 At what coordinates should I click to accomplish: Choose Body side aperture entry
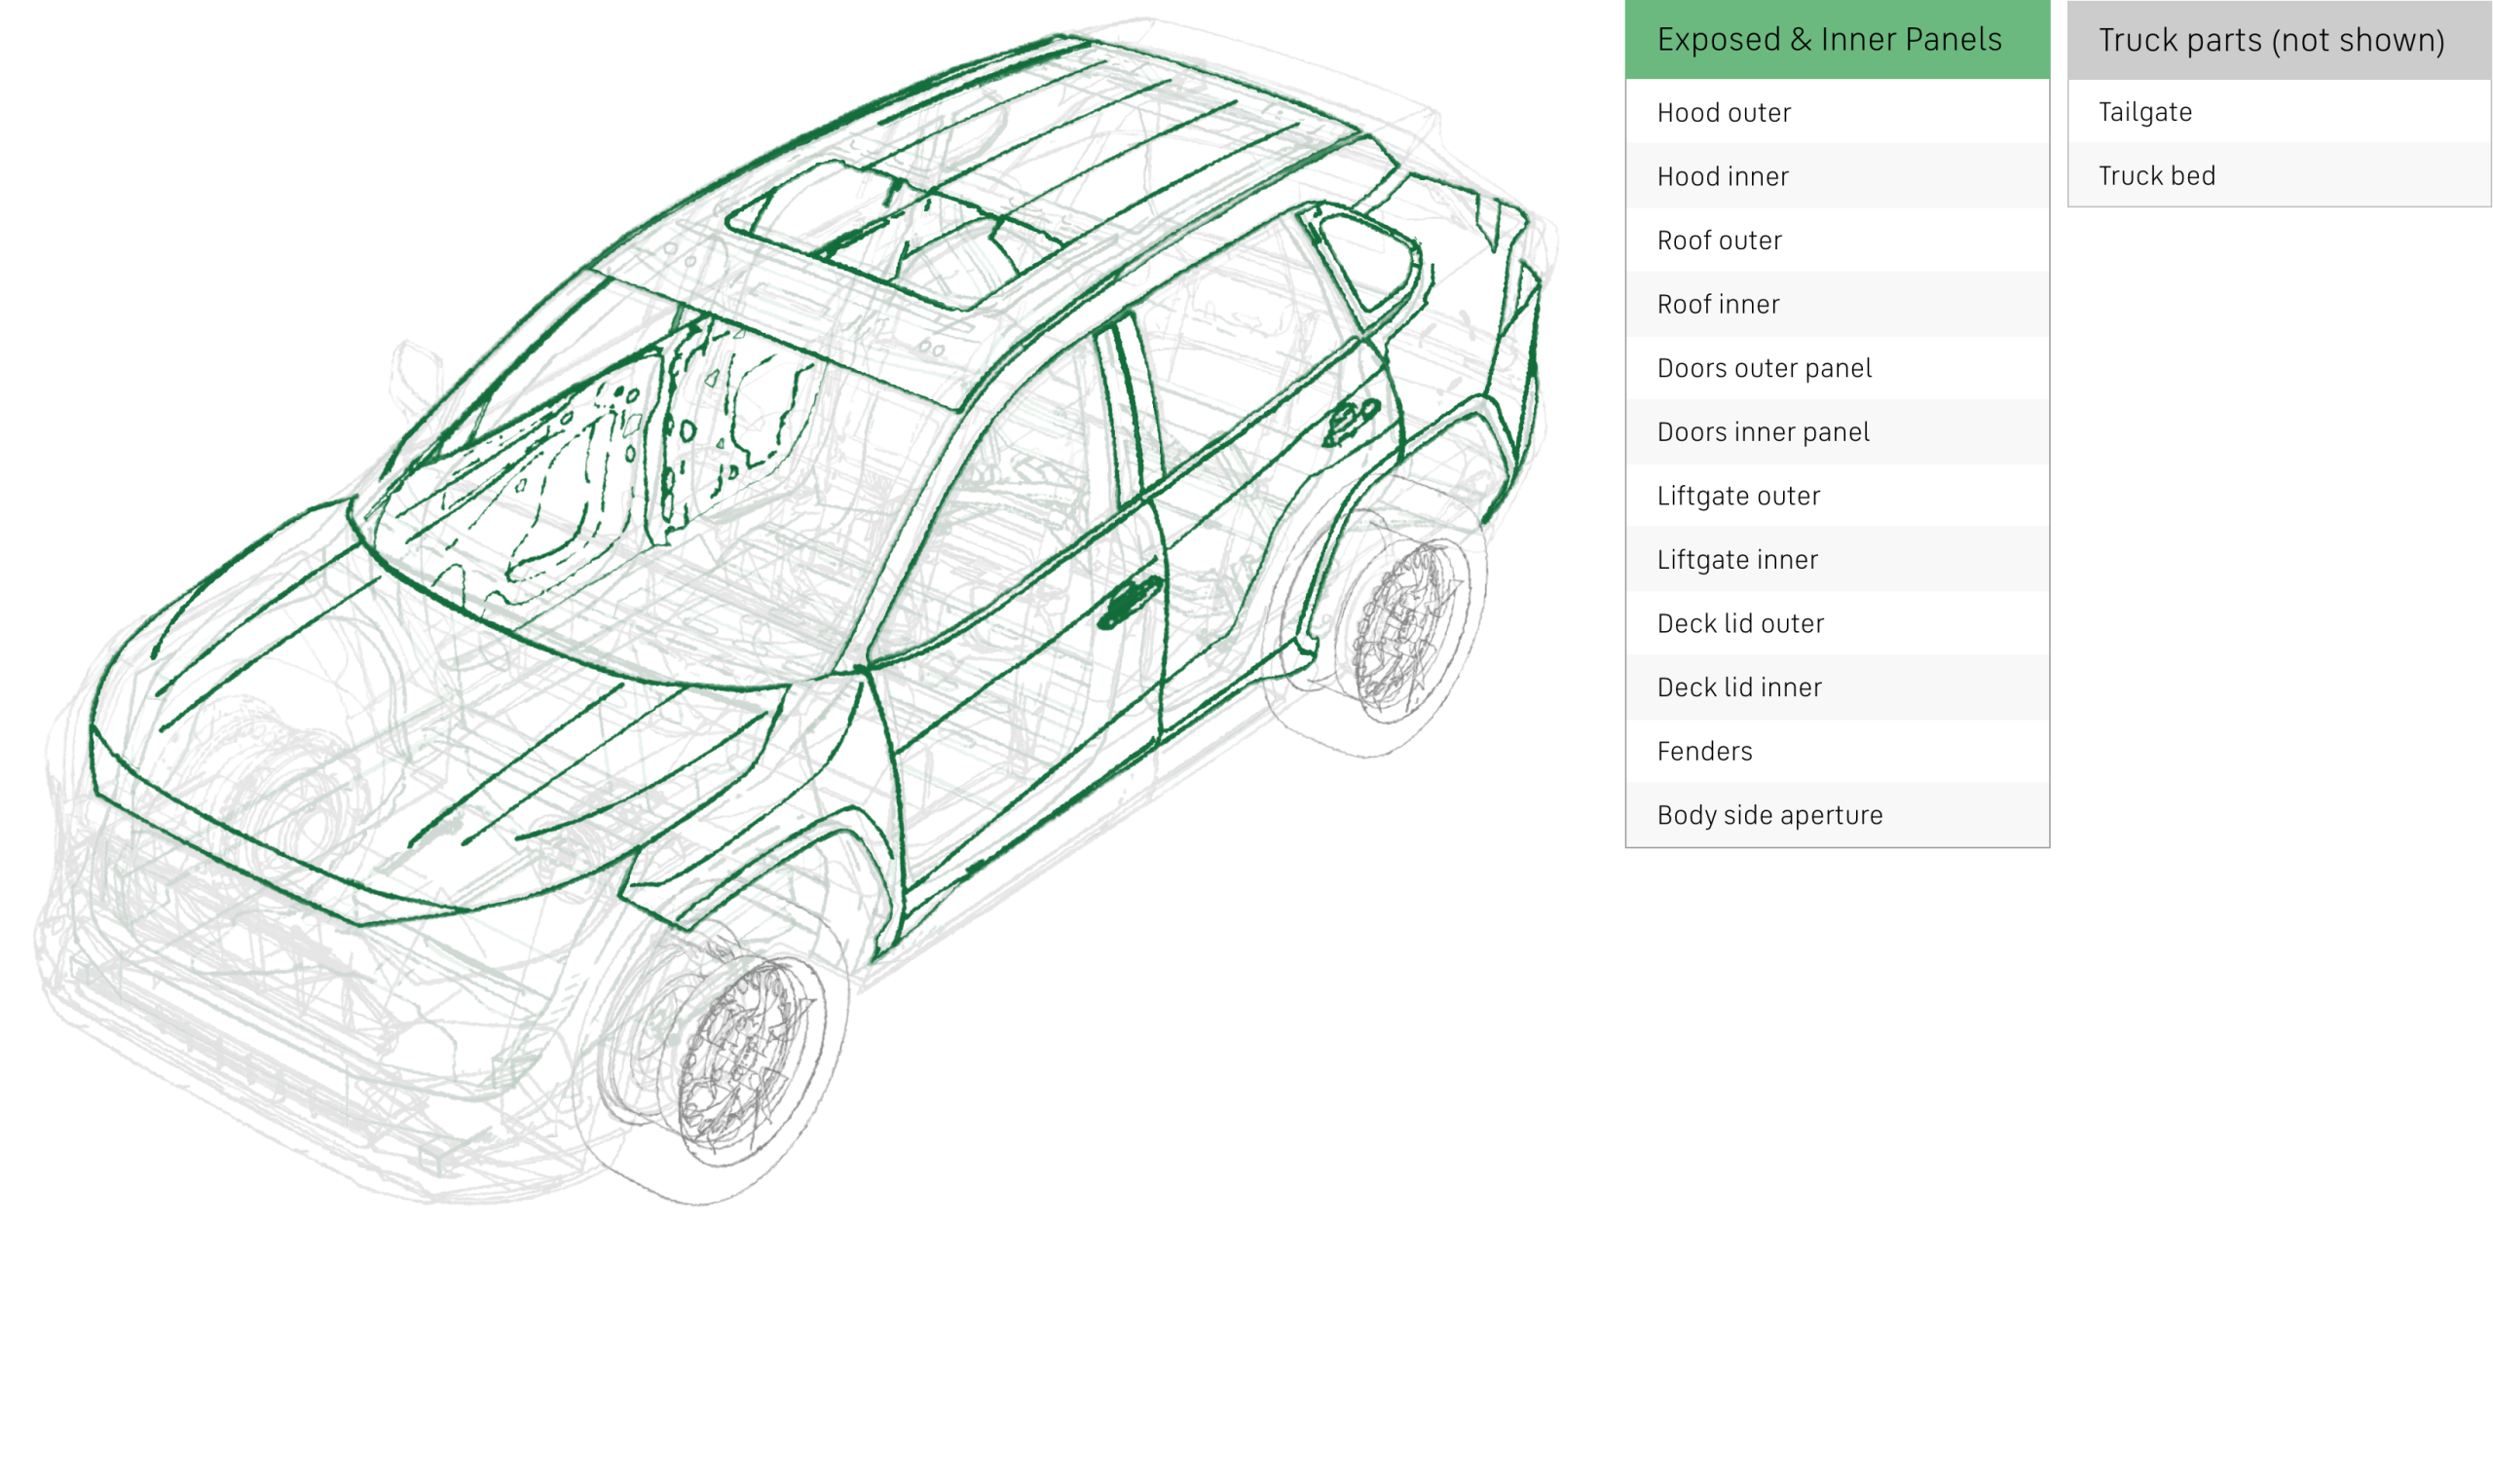[1836, 815]
